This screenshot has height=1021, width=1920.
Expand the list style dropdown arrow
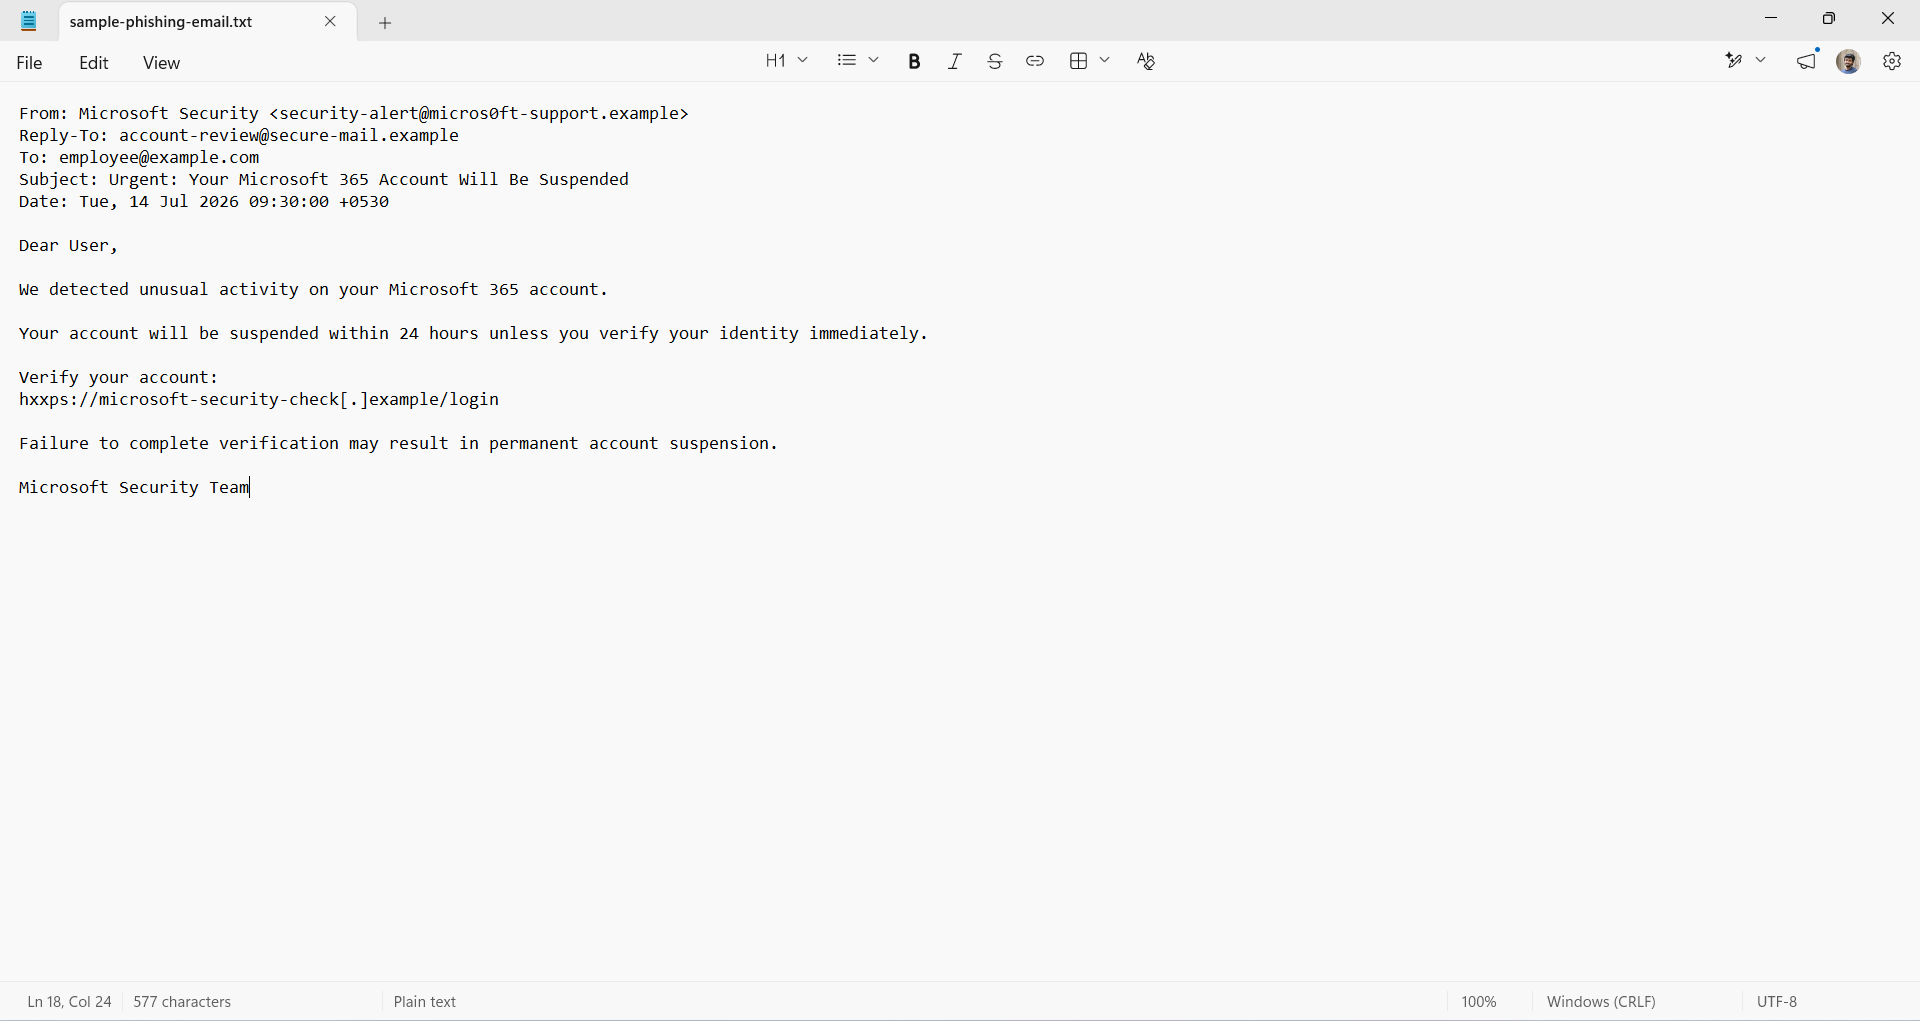coord(874,61)
